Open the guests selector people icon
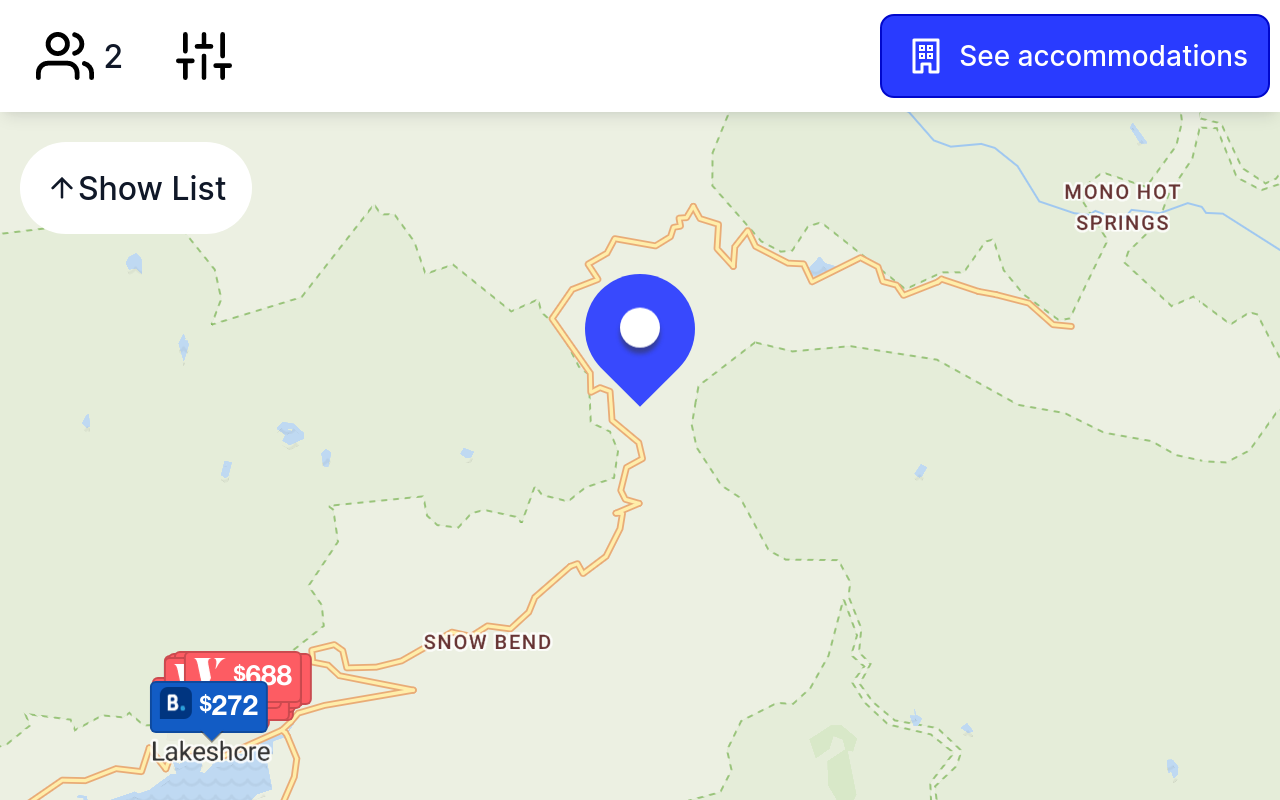 pyautogui.click(x=64, y=56)
